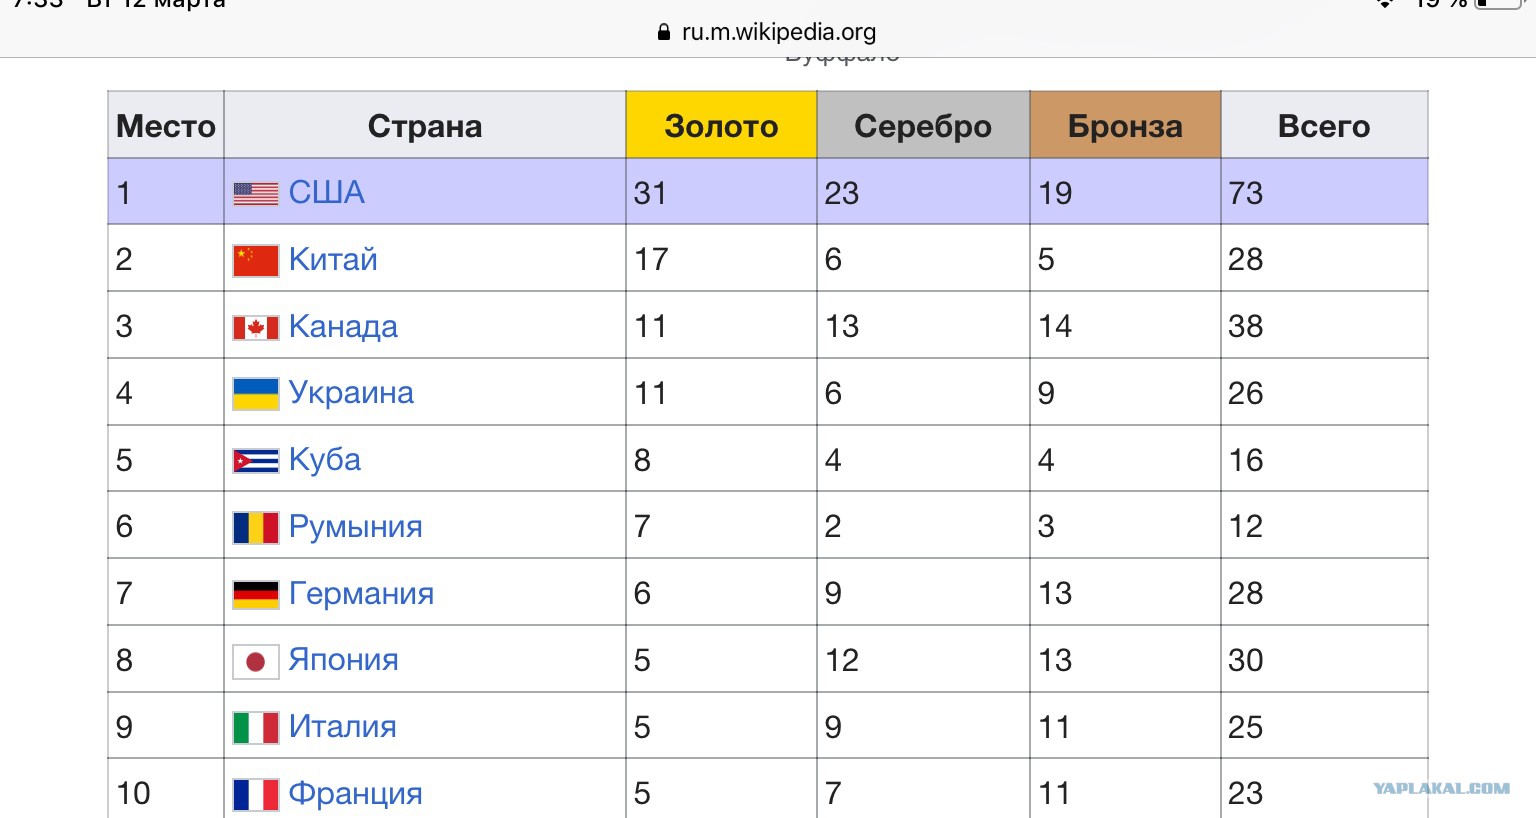Open the Китай country link

[x=333, y=259]
